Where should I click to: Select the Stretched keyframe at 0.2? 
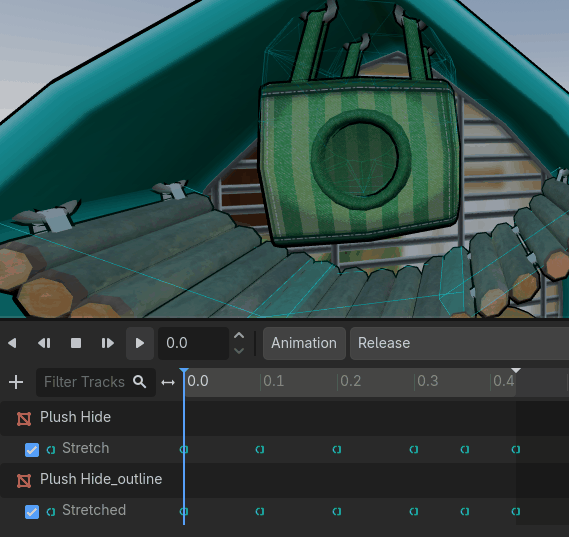tap(337, 512)
